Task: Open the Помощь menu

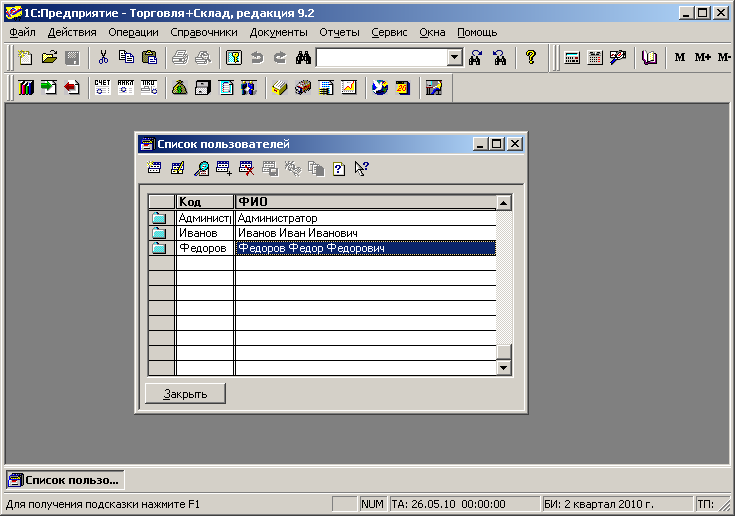Action: point(477,32)
